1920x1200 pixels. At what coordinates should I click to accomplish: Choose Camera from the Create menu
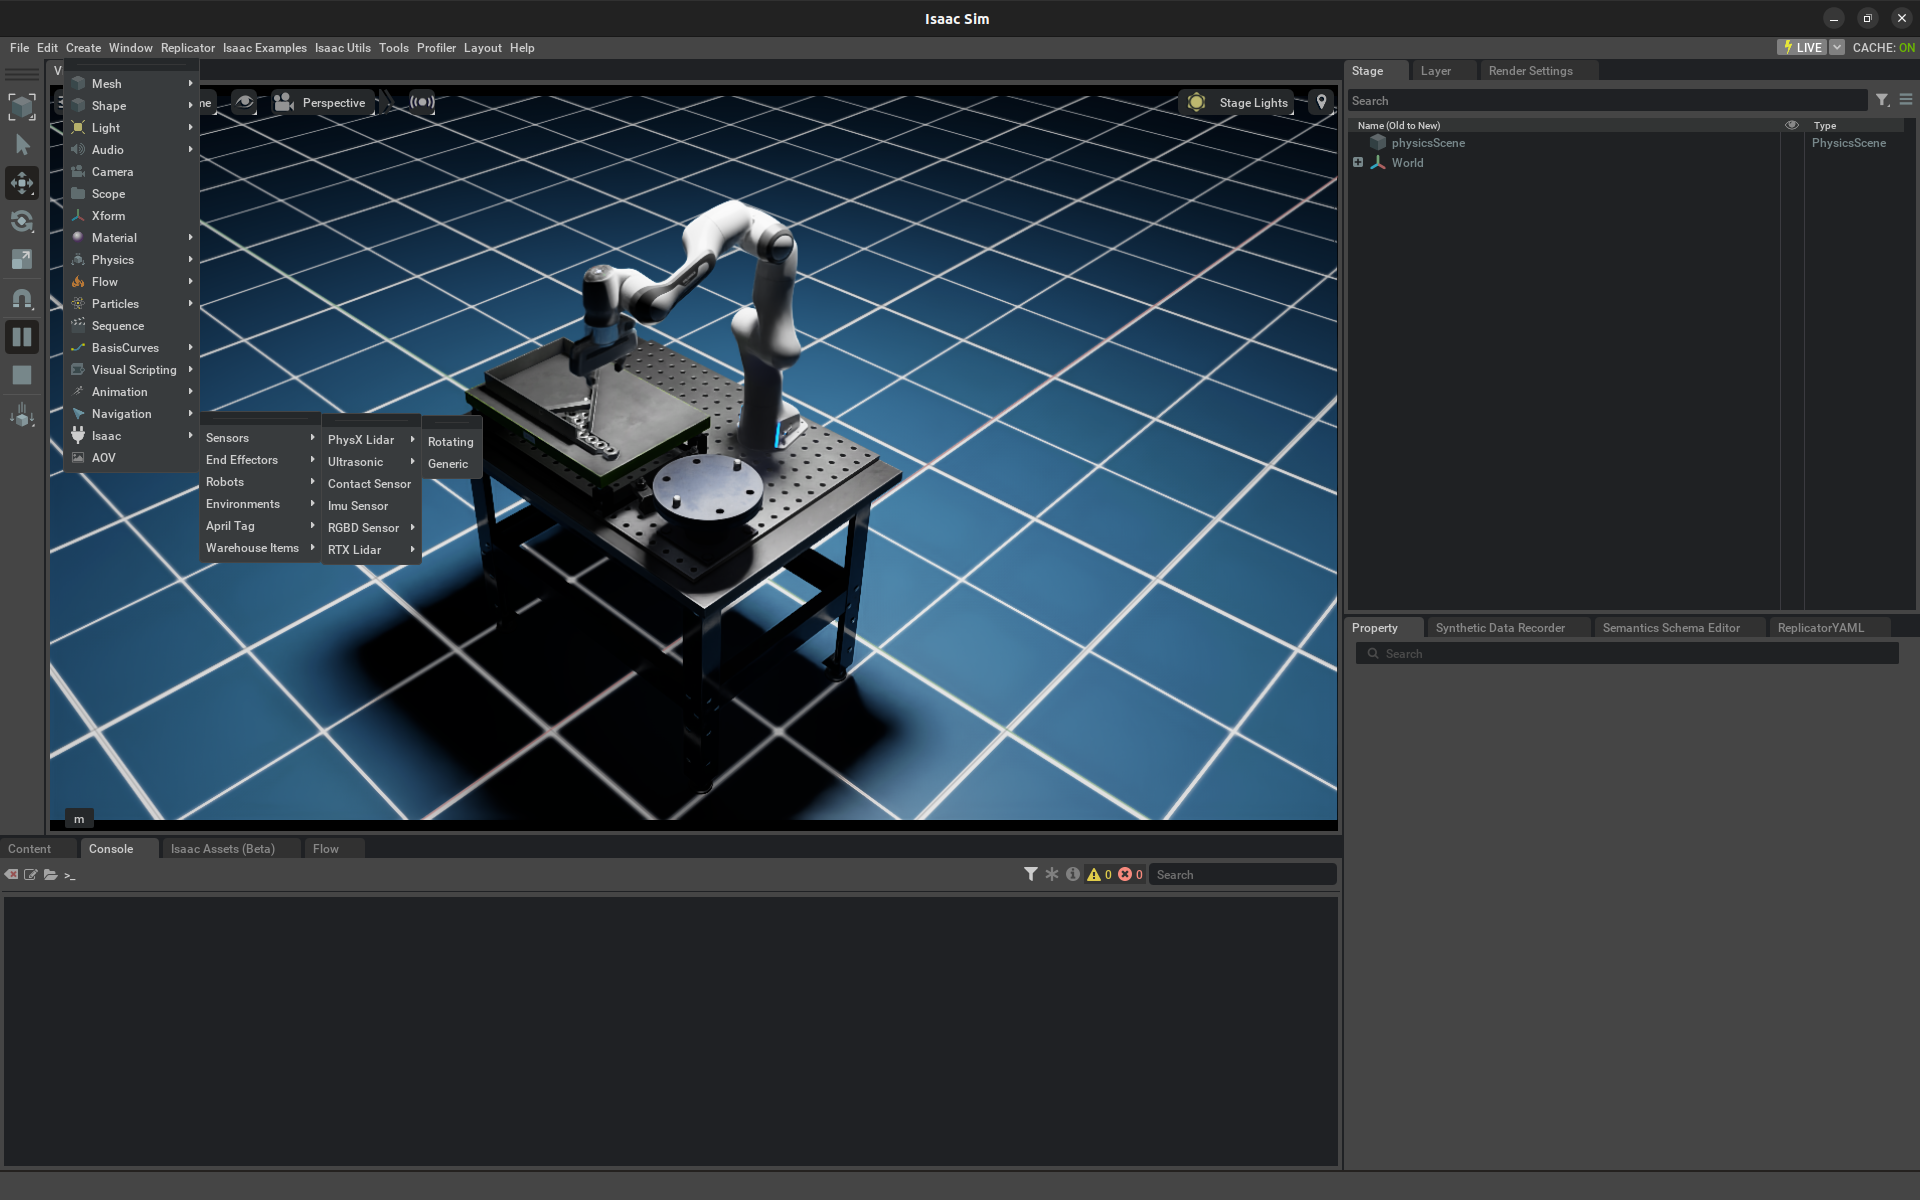click(x=131, y=172)
